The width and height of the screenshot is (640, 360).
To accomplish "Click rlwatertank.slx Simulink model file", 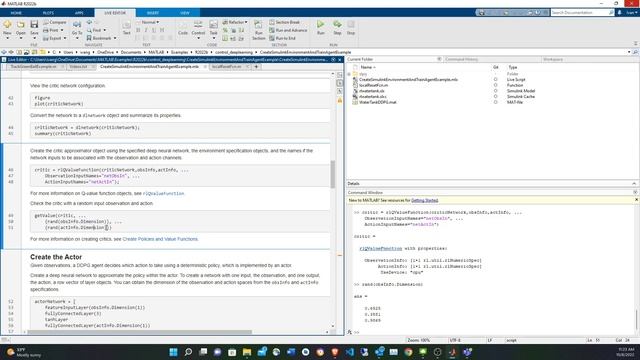I will pyautogui.click(x=371, y=91).
